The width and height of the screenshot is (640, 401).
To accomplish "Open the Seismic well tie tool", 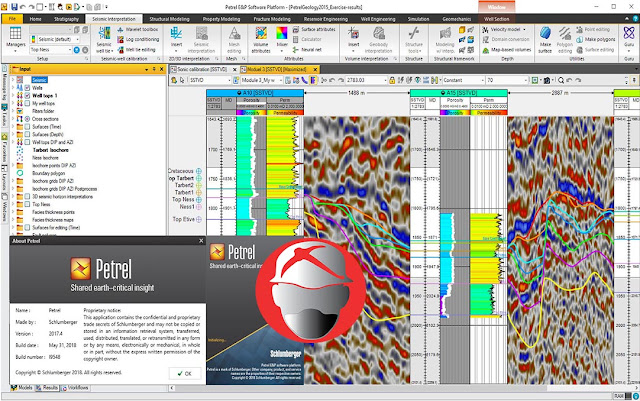I will point(104,40).
